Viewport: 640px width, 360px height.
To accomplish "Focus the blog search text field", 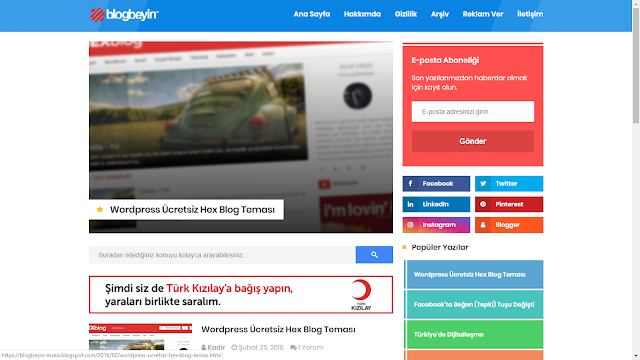I will (222, 255).
